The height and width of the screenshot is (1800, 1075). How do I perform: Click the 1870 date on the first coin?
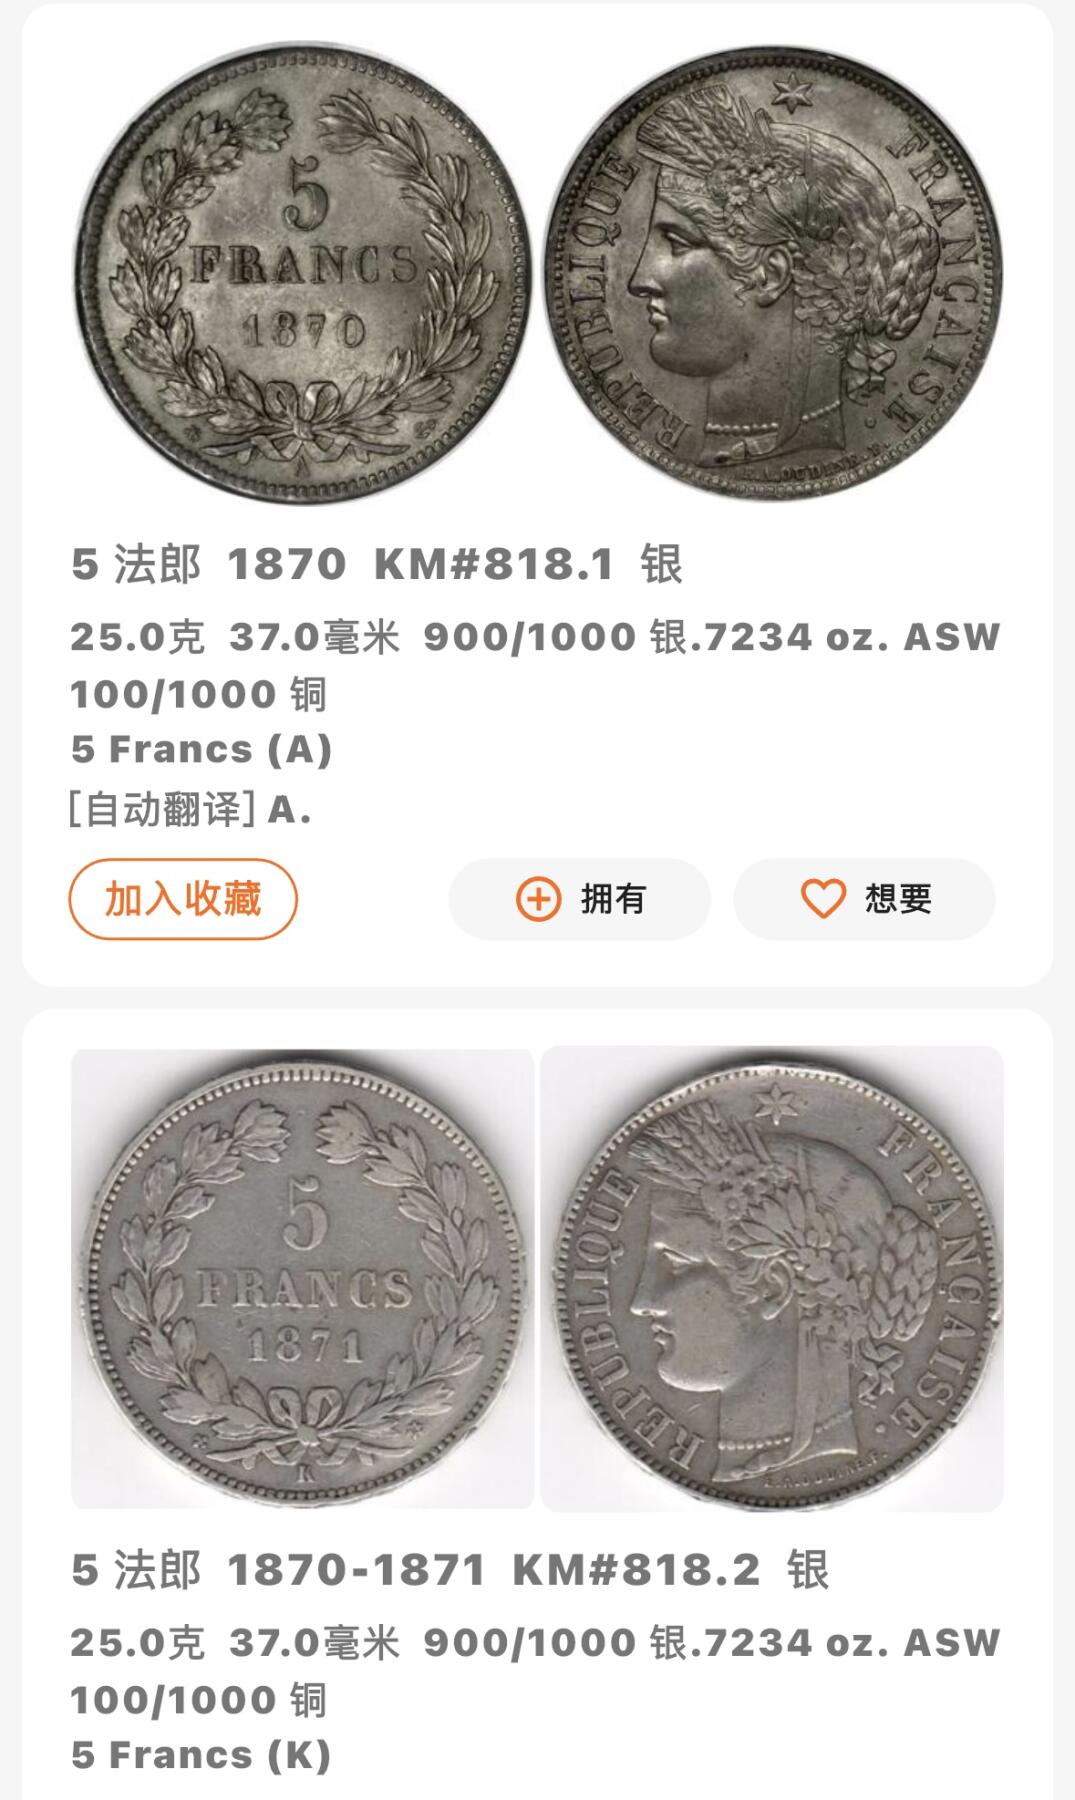pos(304,330)
